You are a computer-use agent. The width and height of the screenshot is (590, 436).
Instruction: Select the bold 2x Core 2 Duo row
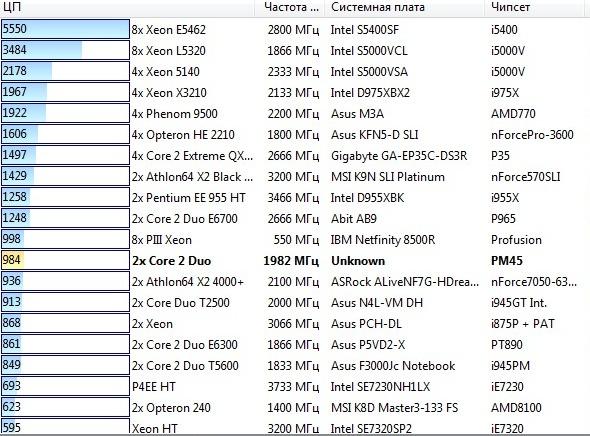tap(295, 261)
